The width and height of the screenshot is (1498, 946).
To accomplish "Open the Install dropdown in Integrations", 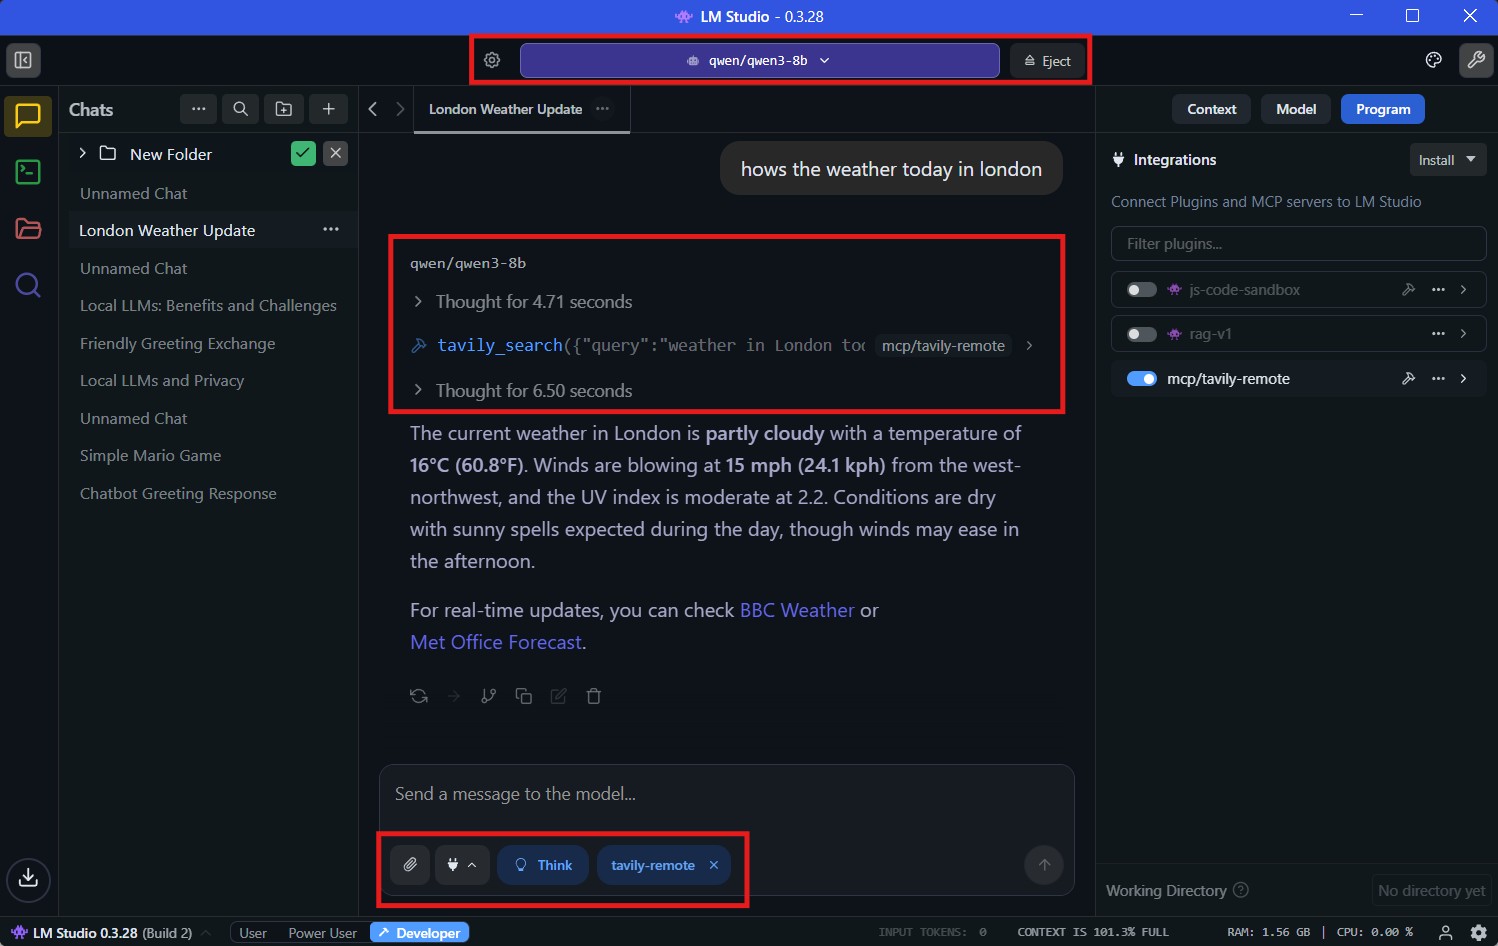I will tap(1446, 160).
